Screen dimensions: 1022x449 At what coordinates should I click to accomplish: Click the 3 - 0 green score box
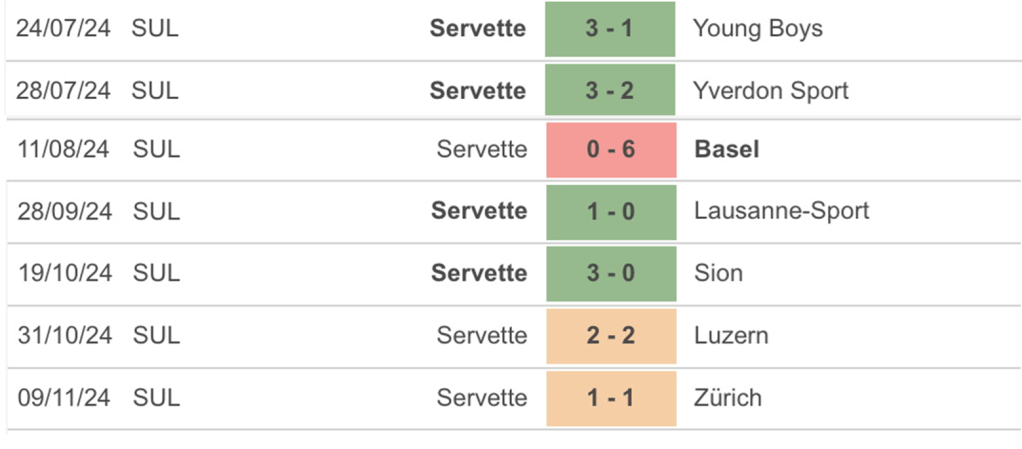click(610, 273)
